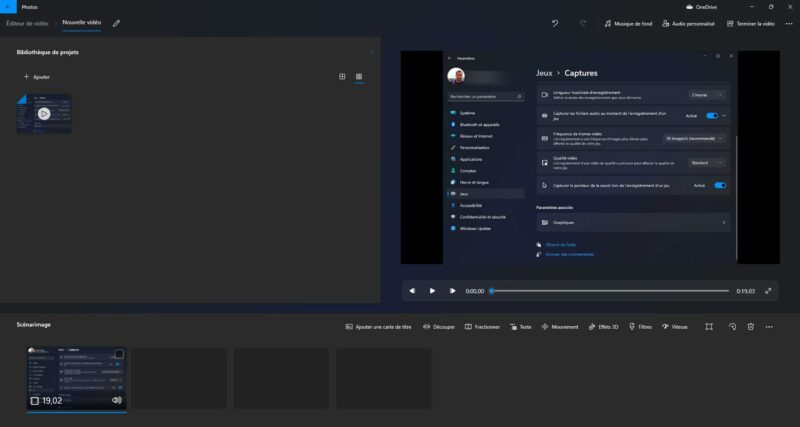Toggle the storyboard clip selection checkbox
The height and width of the screenshot is (427, 800).
pos(119,354)
